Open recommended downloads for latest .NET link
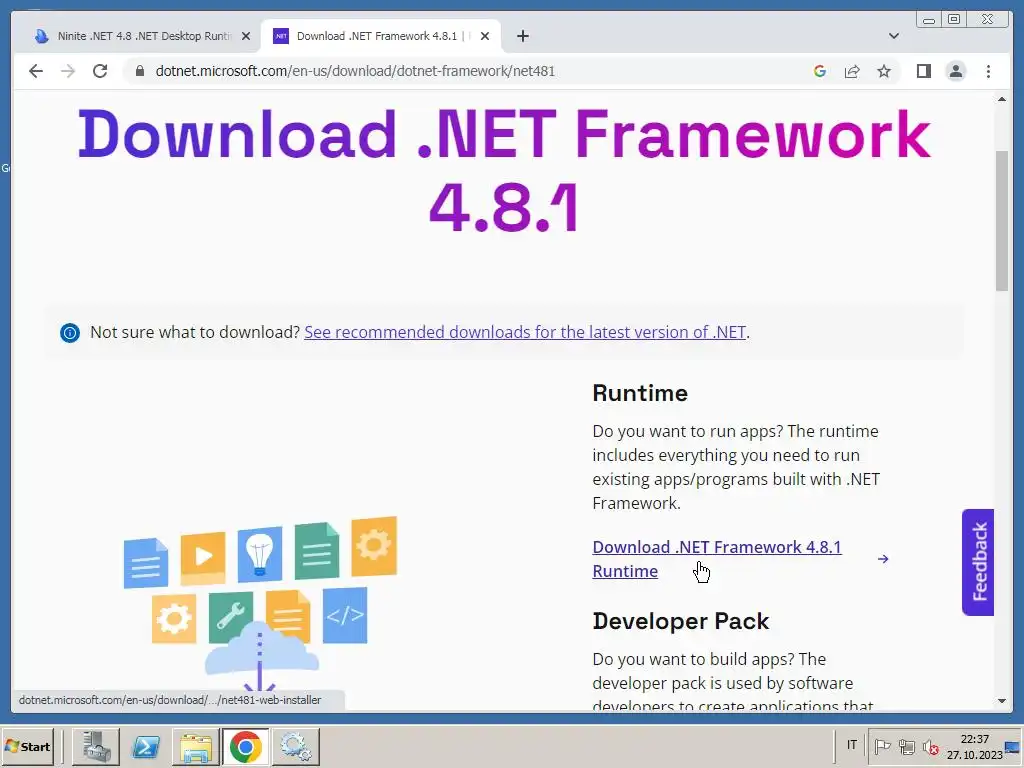This screenshot has height=768, width=1024. (525, 332)
